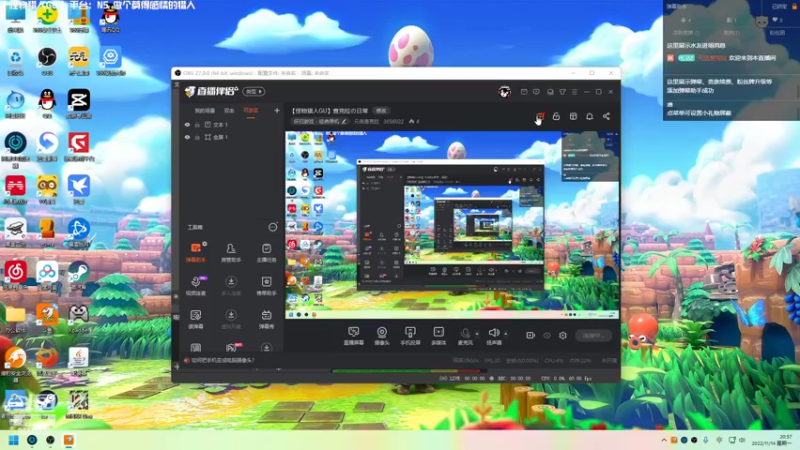Image resolution: width=800 pixels, height=450 pixels.
Task: Open the 弹幕秀 danmaku show tool
Action: tap(266, 319)
